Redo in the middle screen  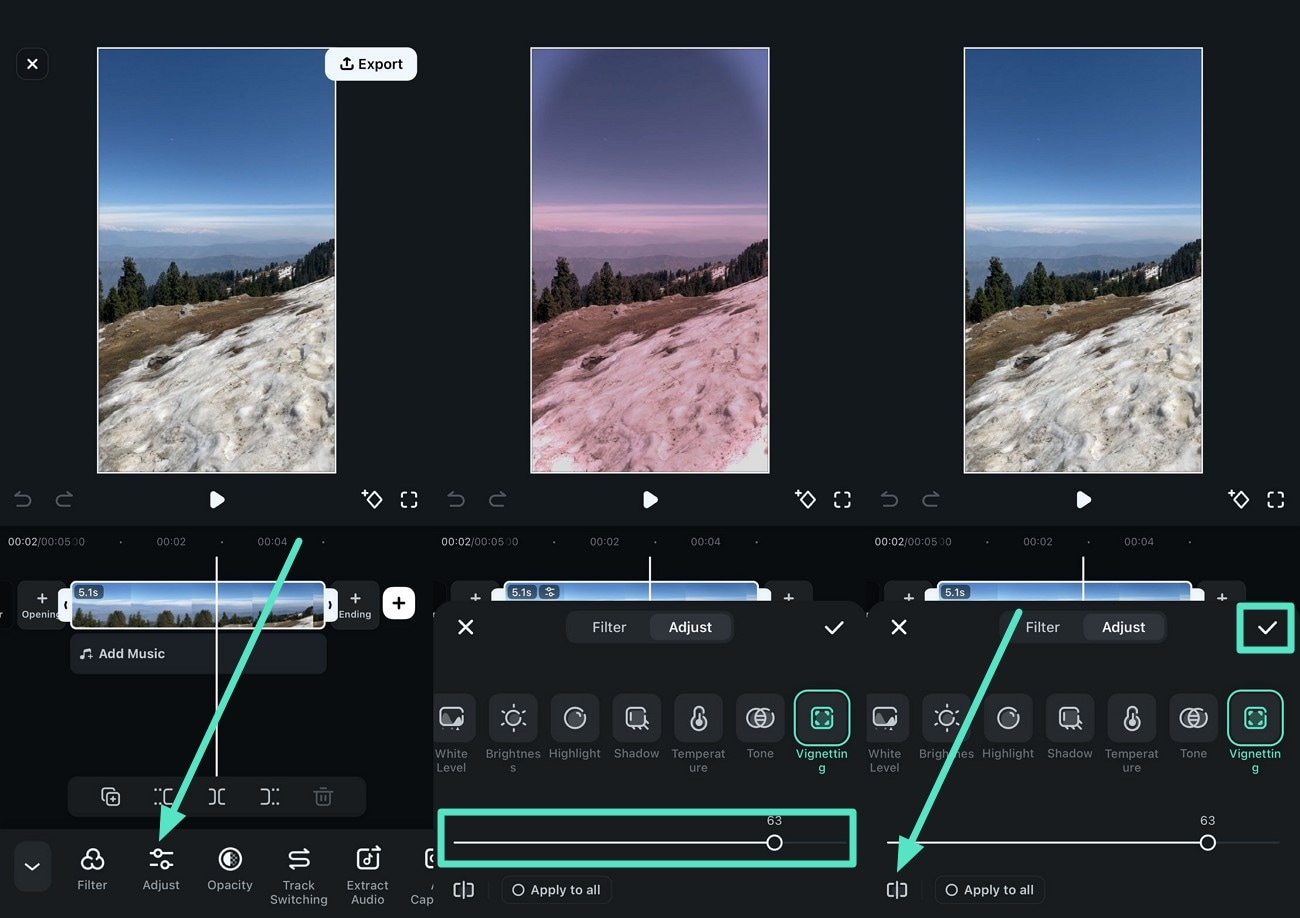tap(497, 499)
